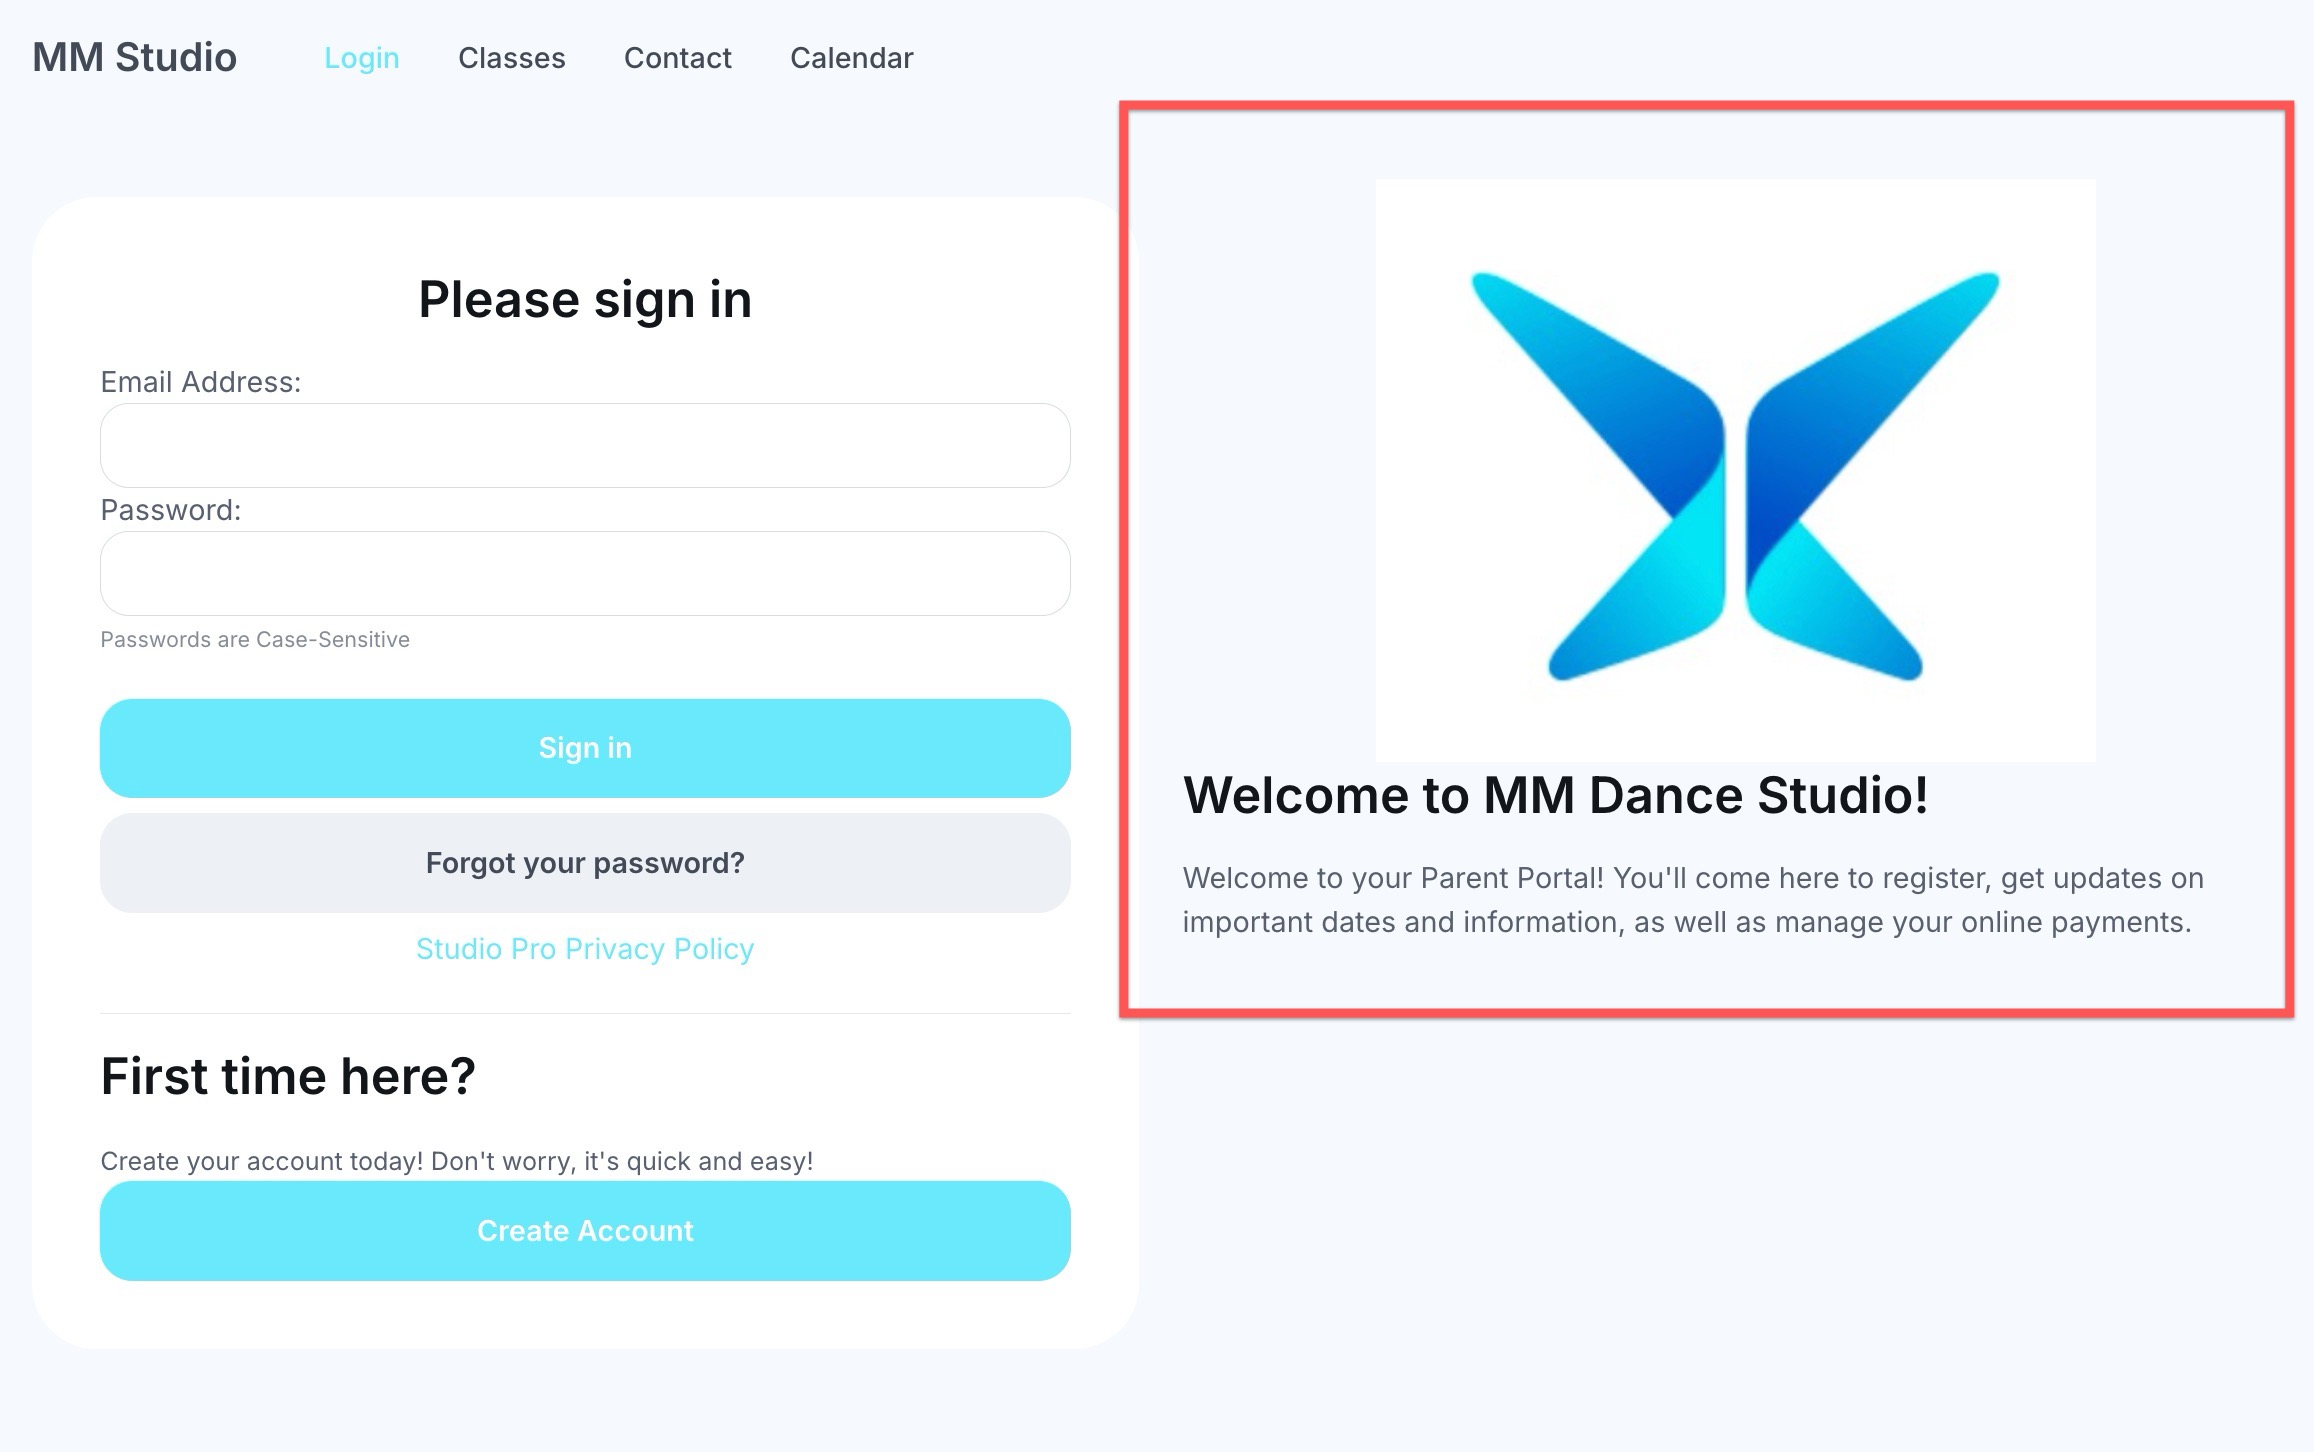The image size is (2314, 1452).
Task: Click the Parent Portal welcome paragraph
Action: click(1693, 900)
